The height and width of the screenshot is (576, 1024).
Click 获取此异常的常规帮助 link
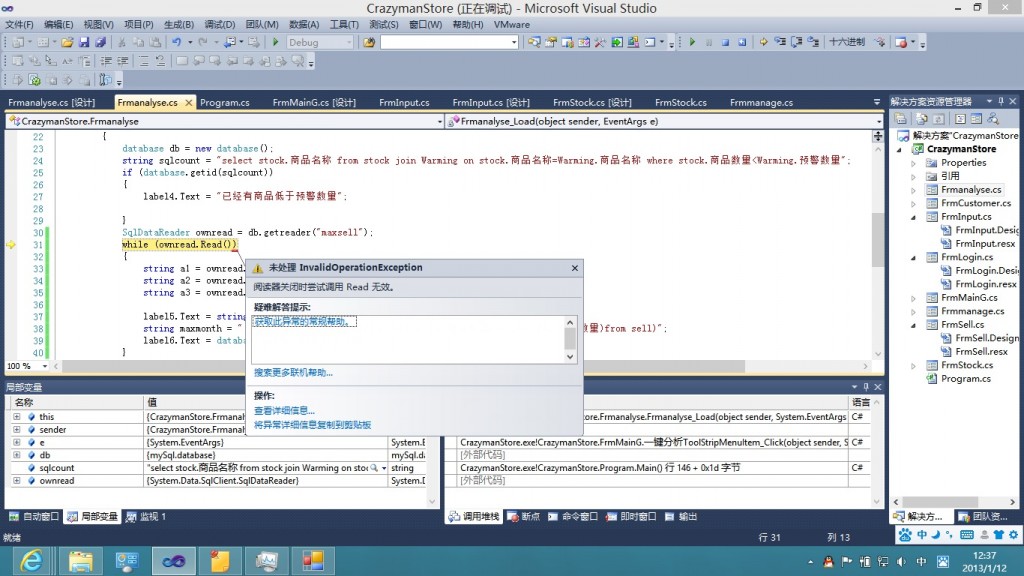point(304,321)
